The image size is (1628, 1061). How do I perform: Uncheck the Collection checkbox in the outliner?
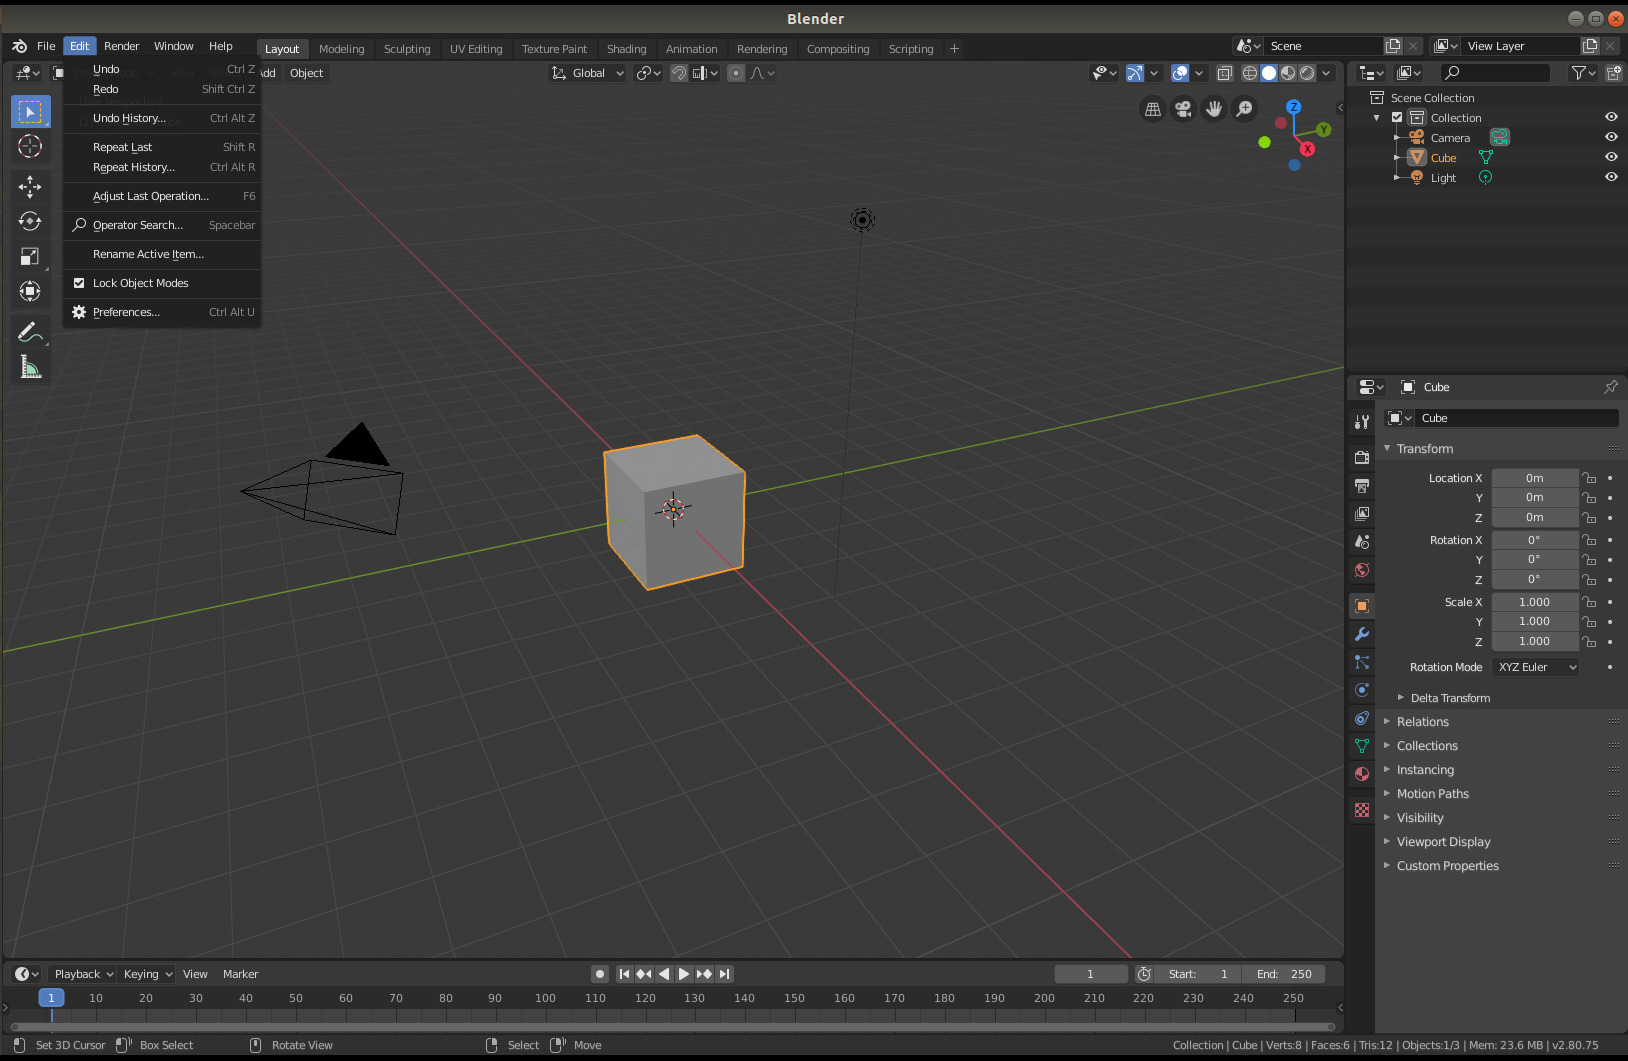click(1397, 118)
